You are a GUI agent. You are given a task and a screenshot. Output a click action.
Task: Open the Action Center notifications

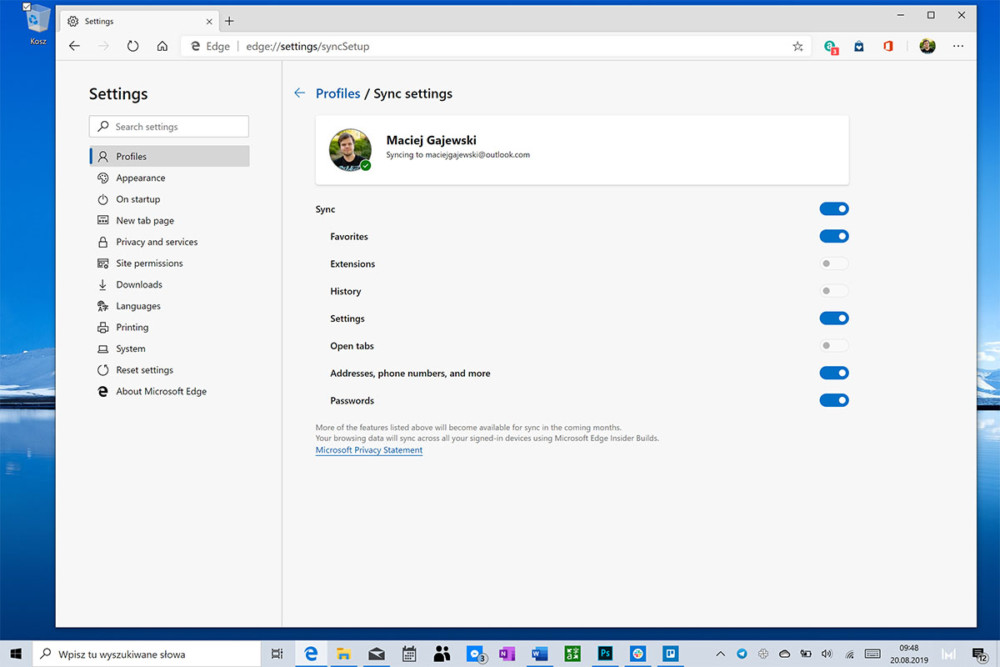coord(979,654)
